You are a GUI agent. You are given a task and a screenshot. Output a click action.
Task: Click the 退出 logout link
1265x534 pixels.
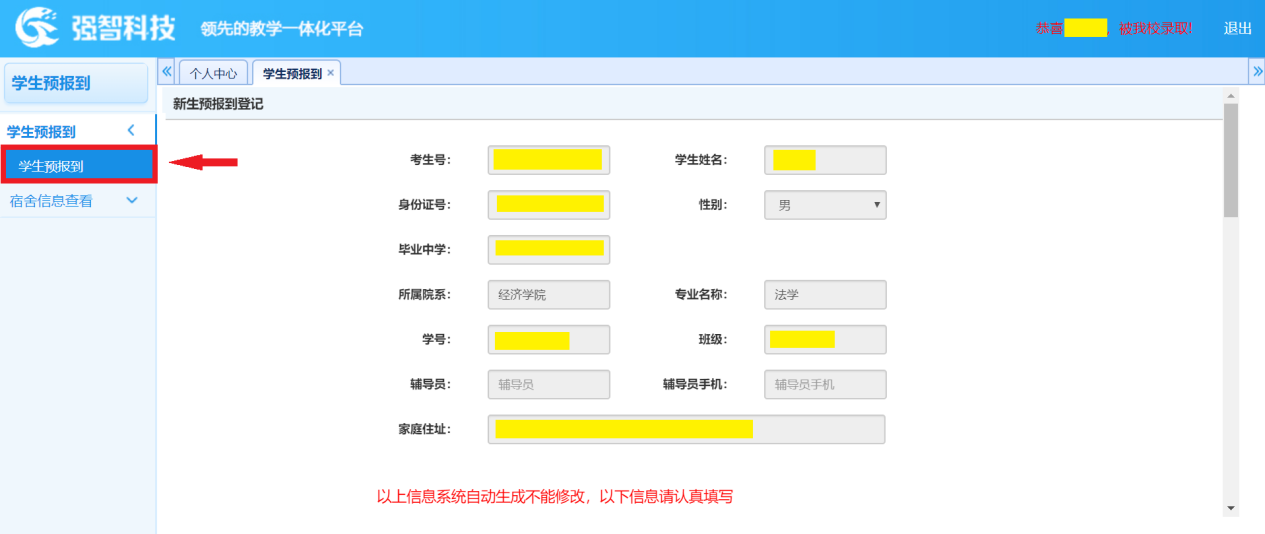(x=1237, y=28)
